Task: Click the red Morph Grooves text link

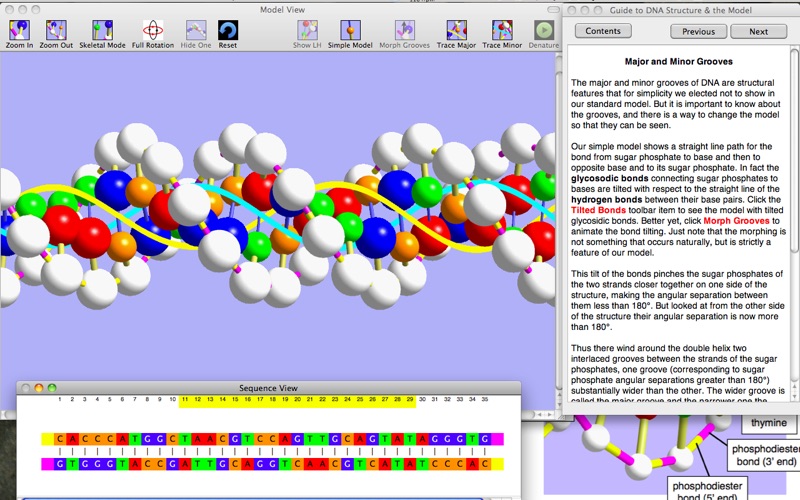Action: (x=736, y=220)
